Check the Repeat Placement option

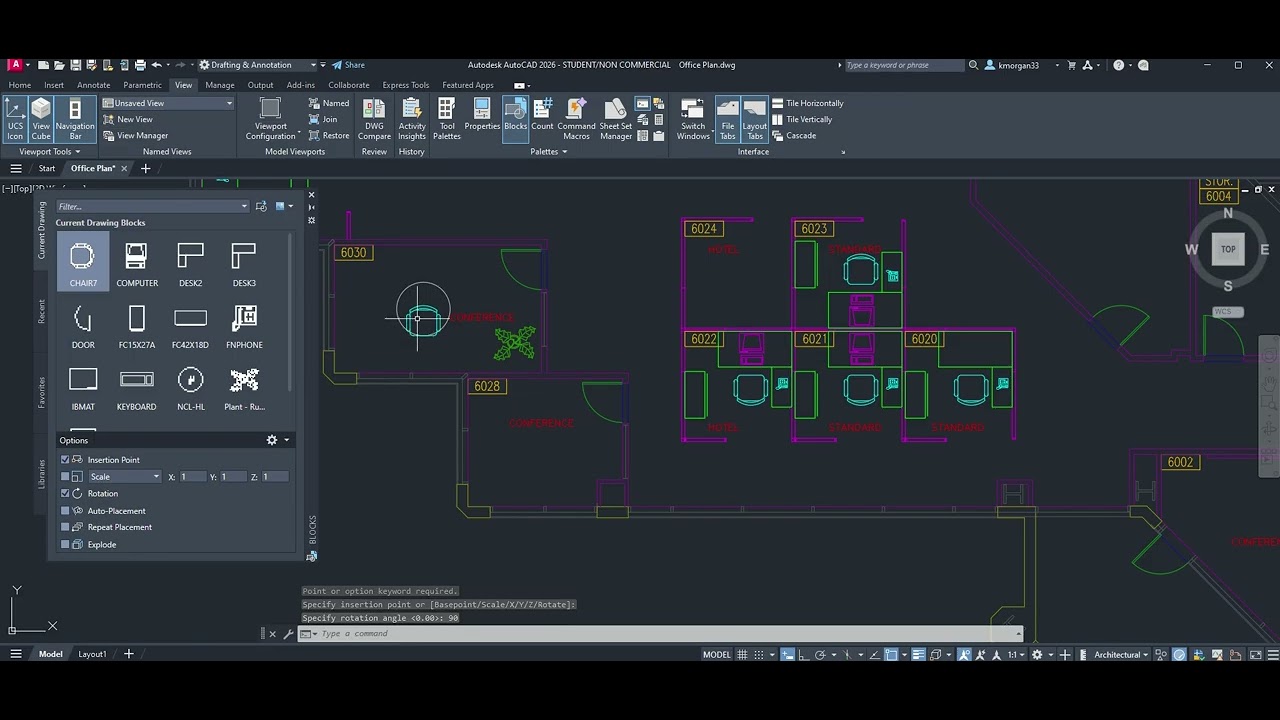(x=65, y=527)
